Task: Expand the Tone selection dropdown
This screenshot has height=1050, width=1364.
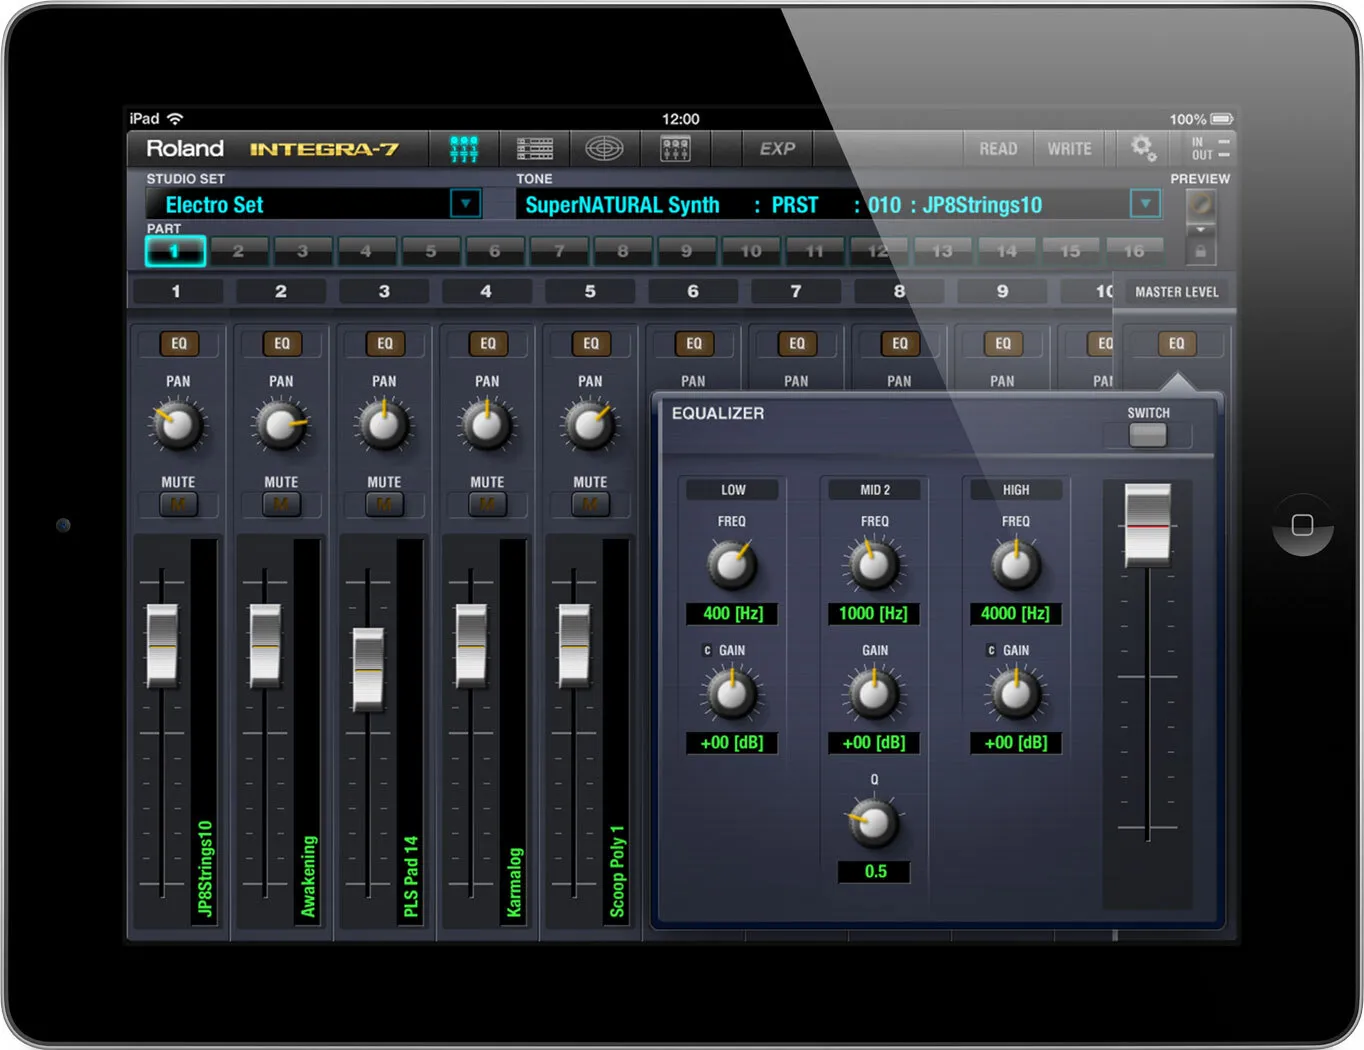Action: coord(1145,204)
